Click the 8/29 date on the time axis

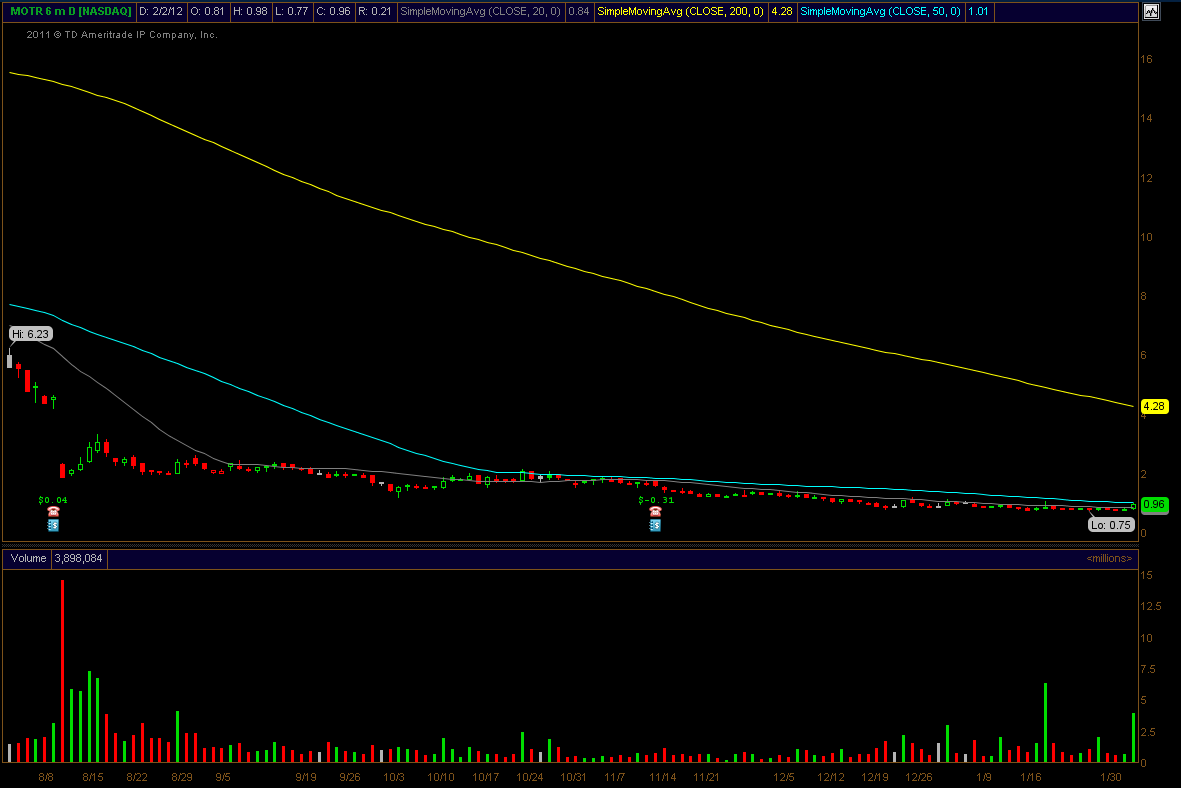[x=182, y=777]
